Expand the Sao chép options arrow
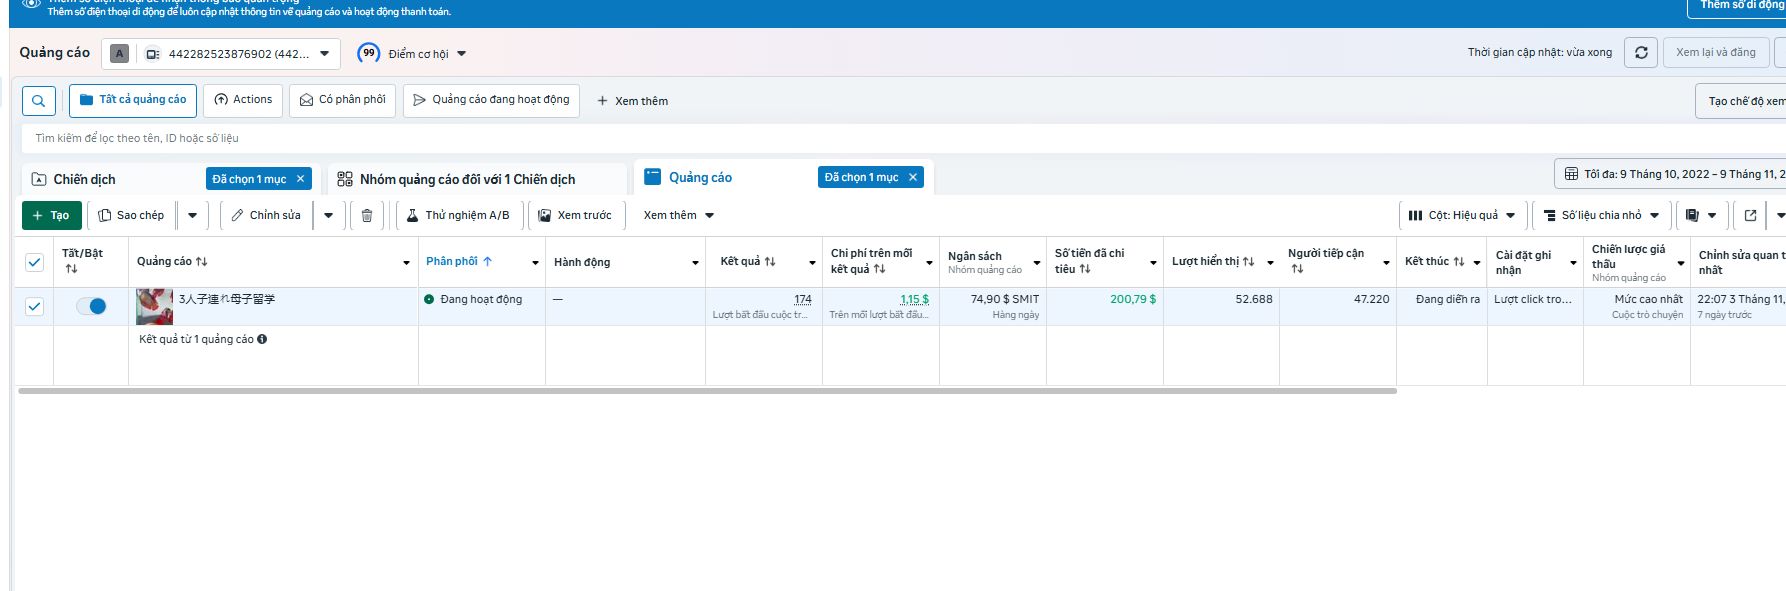Viewport: 1786px width, 591px height. click(x=193, y=216)
